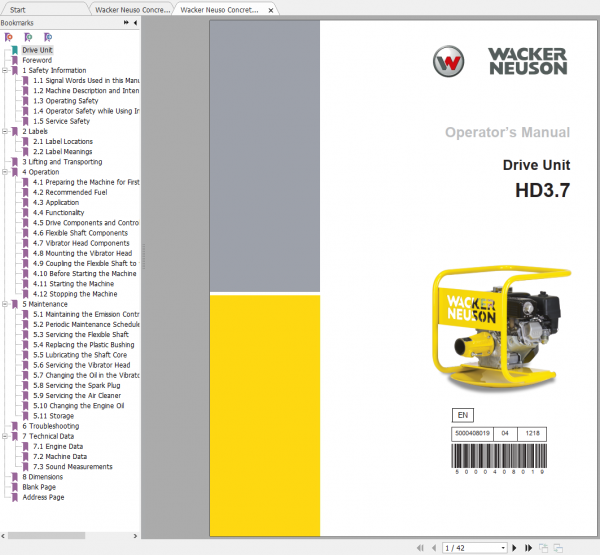Open bookmark 2.2 Label Meanings
Image resolution: width=600 pixels, height=555 pixels.
pyautogui.click(x=62, y=152)
